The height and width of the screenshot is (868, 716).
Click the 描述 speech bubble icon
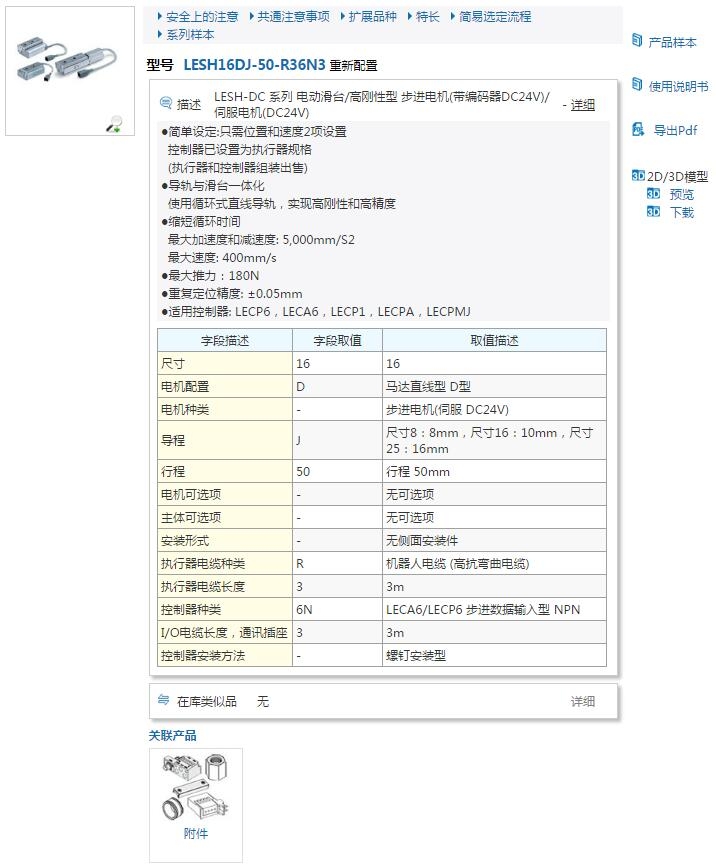tap(166, 103)
